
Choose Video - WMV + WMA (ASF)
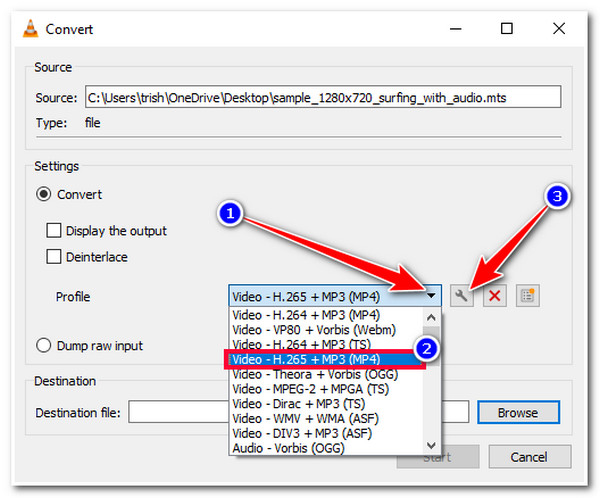[x=326, y=419]
